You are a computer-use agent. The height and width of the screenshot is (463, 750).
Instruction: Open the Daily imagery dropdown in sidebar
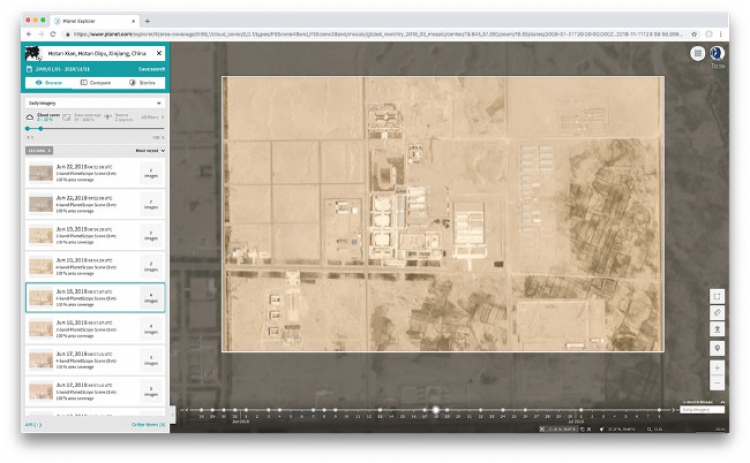95,103
